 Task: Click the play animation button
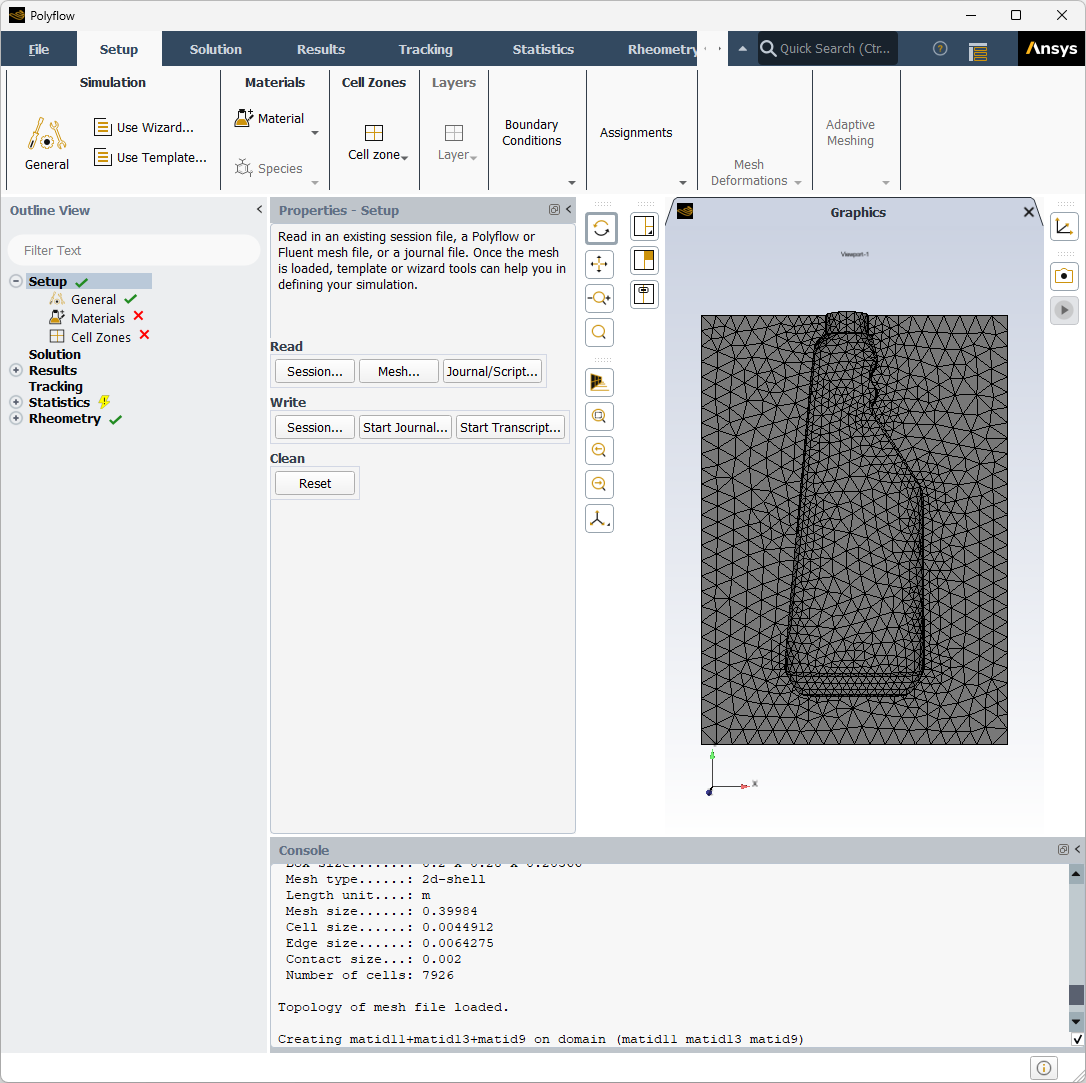coord(1064,310)
